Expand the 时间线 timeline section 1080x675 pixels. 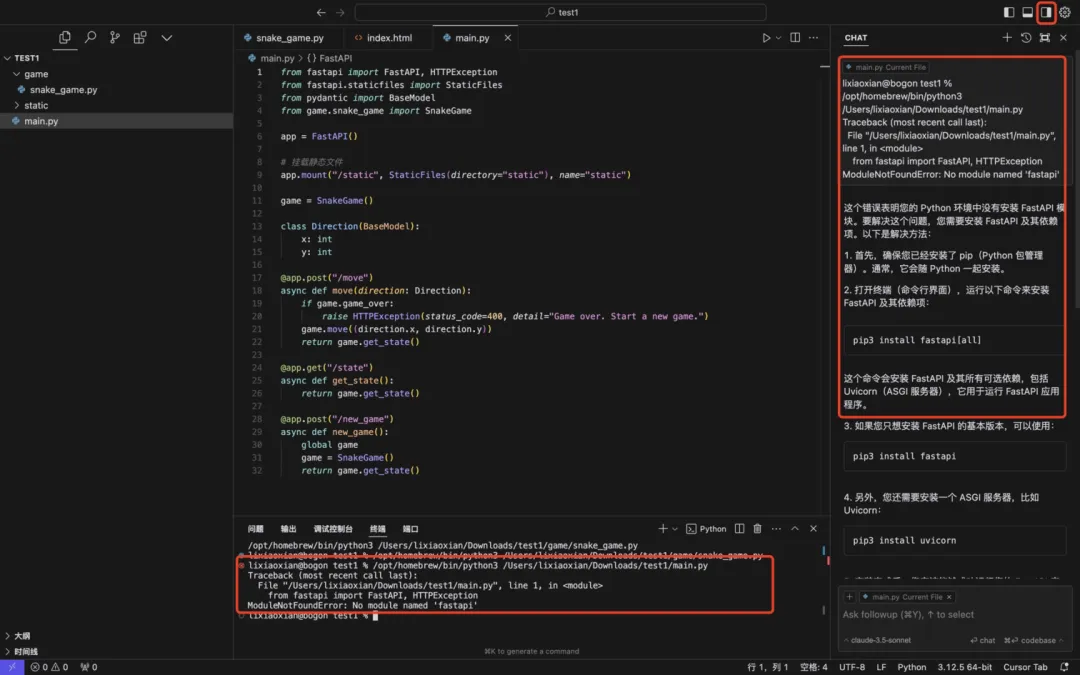click(25, 652)
